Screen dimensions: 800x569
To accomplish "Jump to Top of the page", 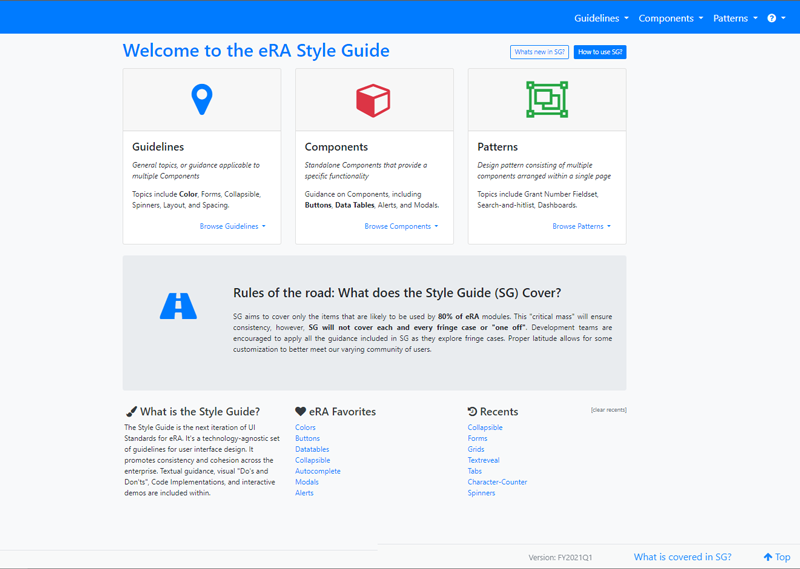I will pos(776,557).
